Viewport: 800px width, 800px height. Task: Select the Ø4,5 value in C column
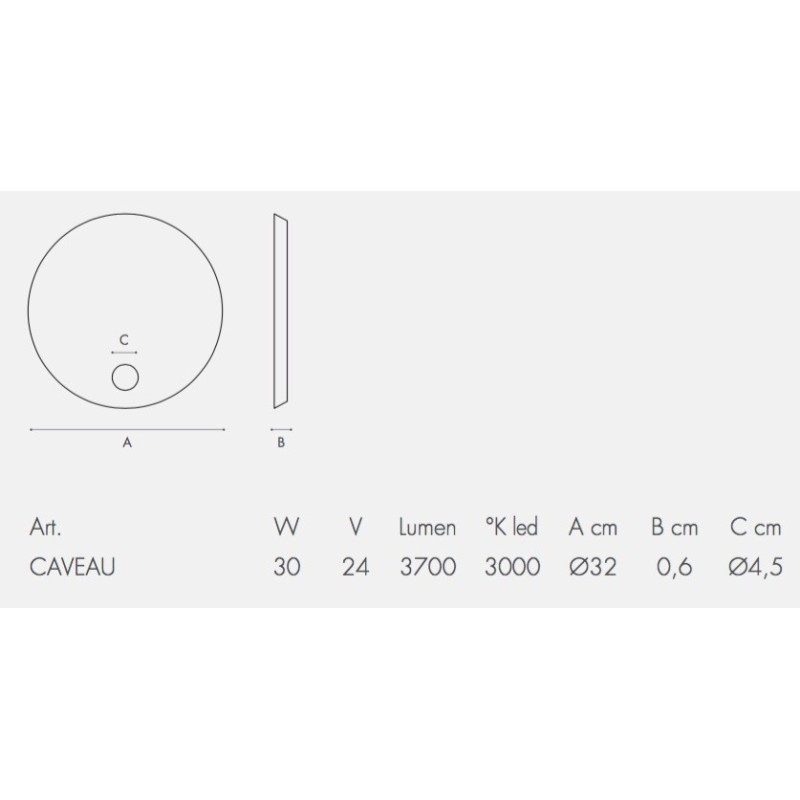(756, 567)
